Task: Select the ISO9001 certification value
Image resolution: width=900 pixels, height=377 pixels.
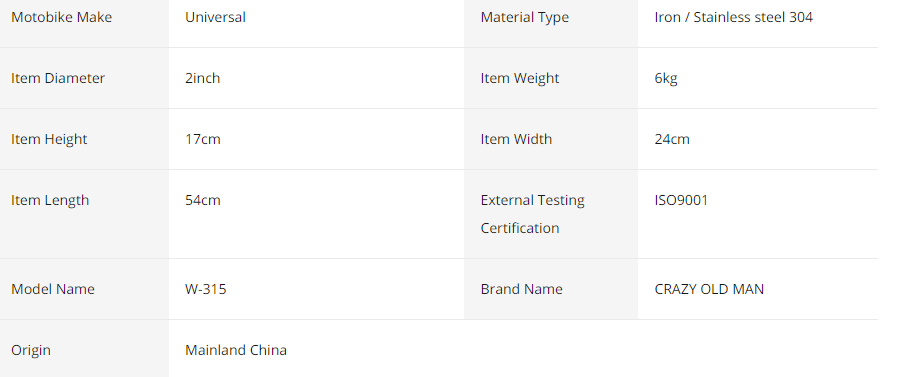Action: pos(681,200)
